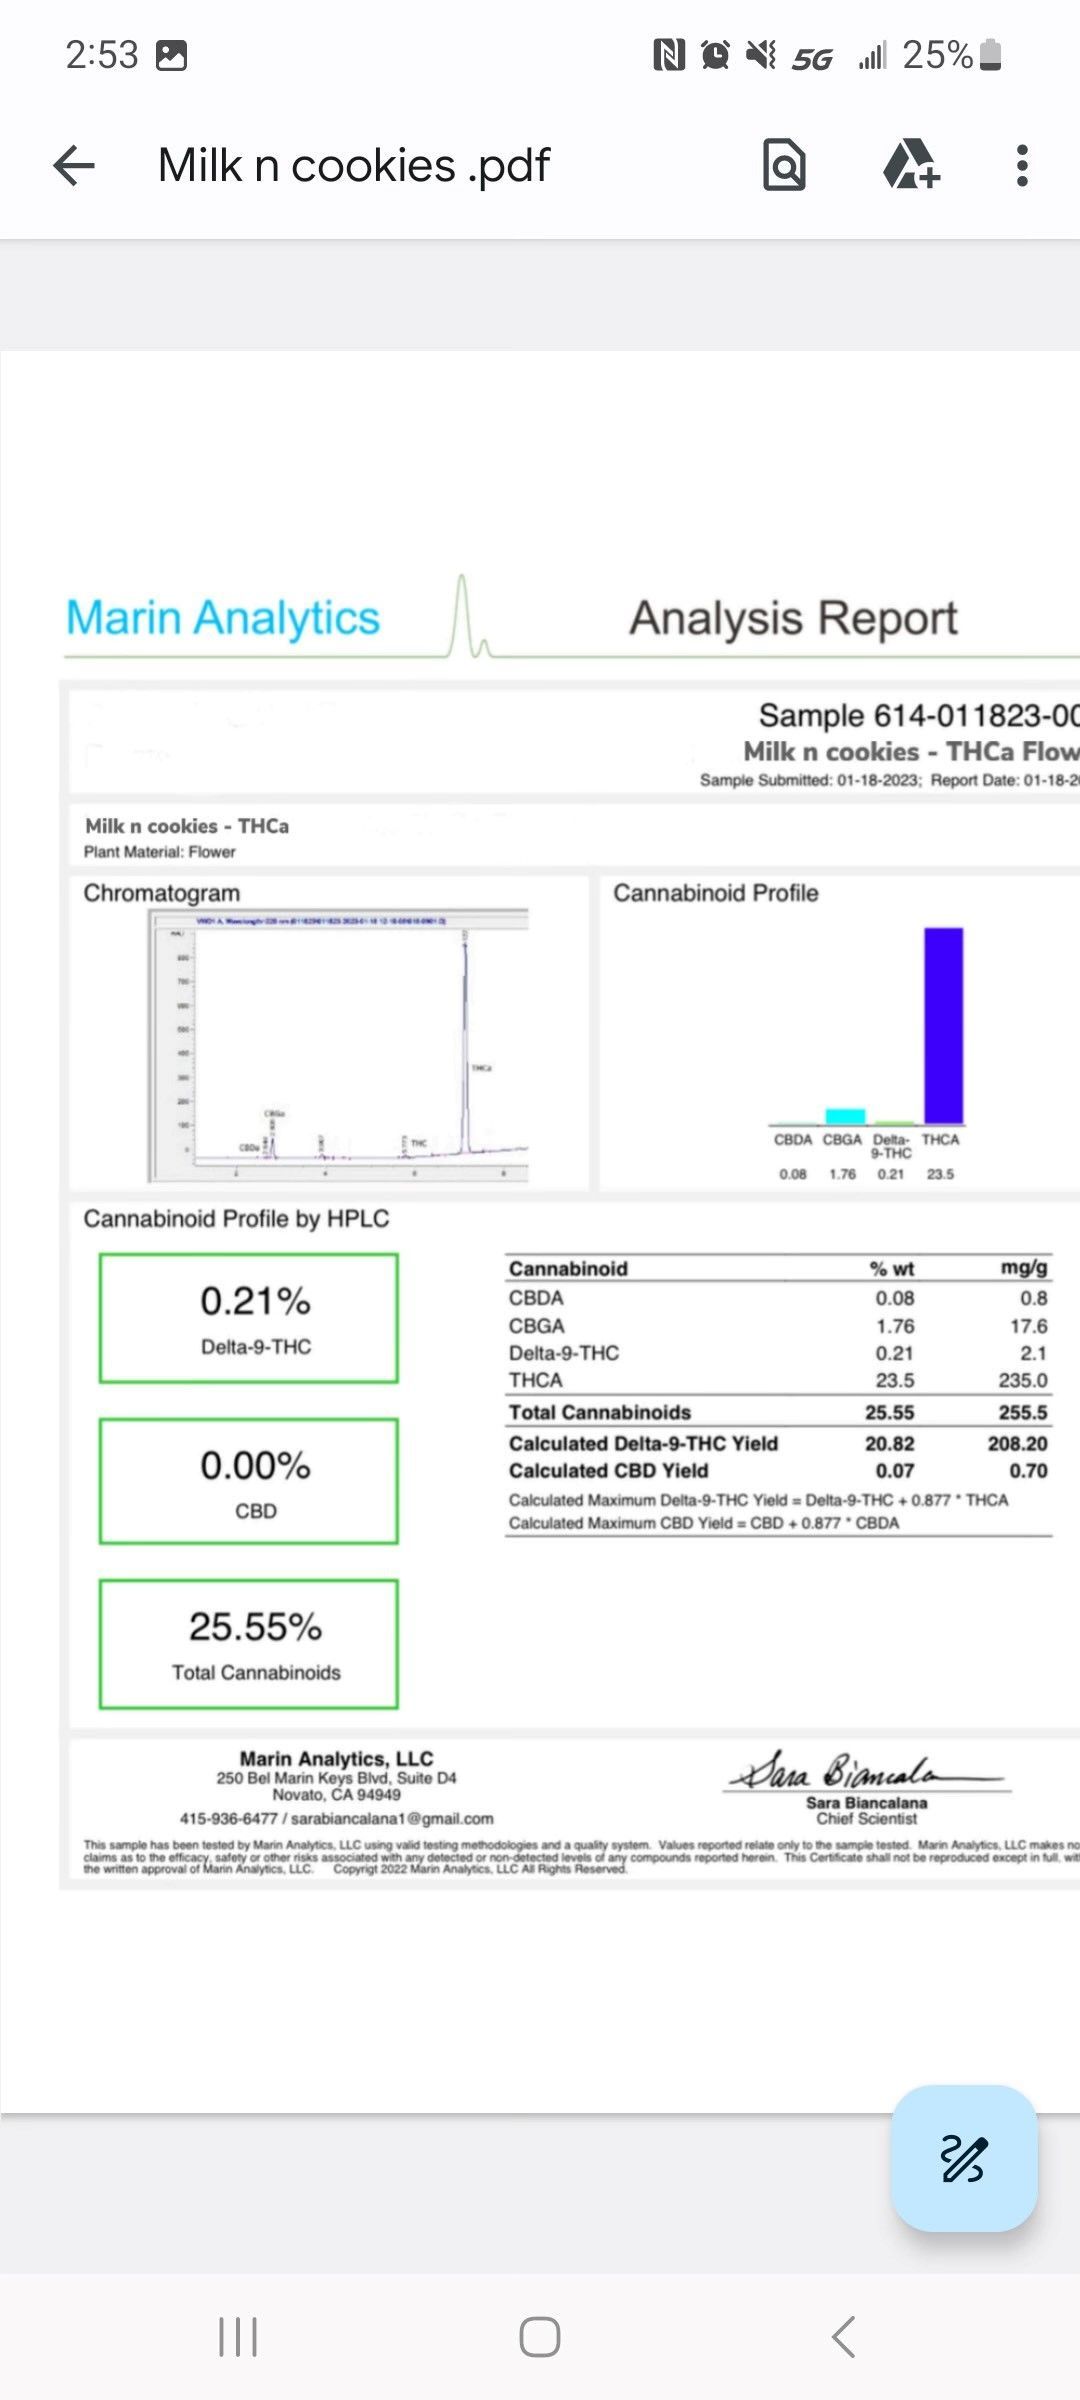Tap Calculated Delta-9-THC Yield row label
This screenshot has height=2400, width=1080.
(643, 1443)
